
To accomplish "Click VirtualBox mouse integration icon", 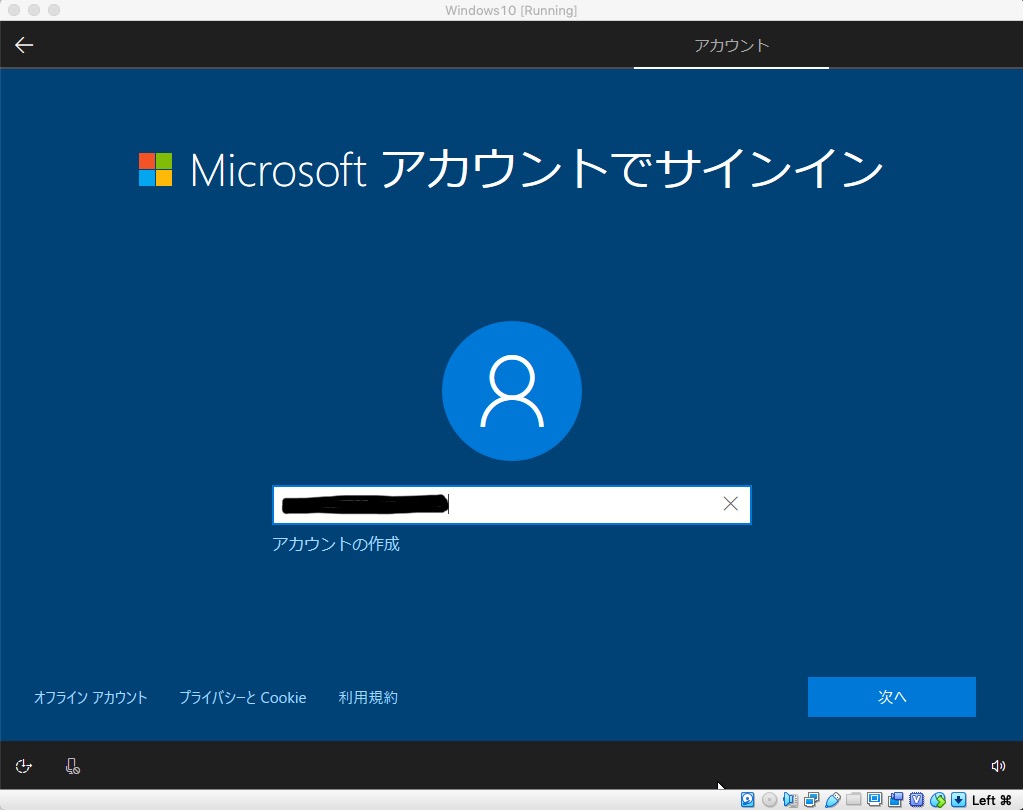I will [x=938, y=800].
